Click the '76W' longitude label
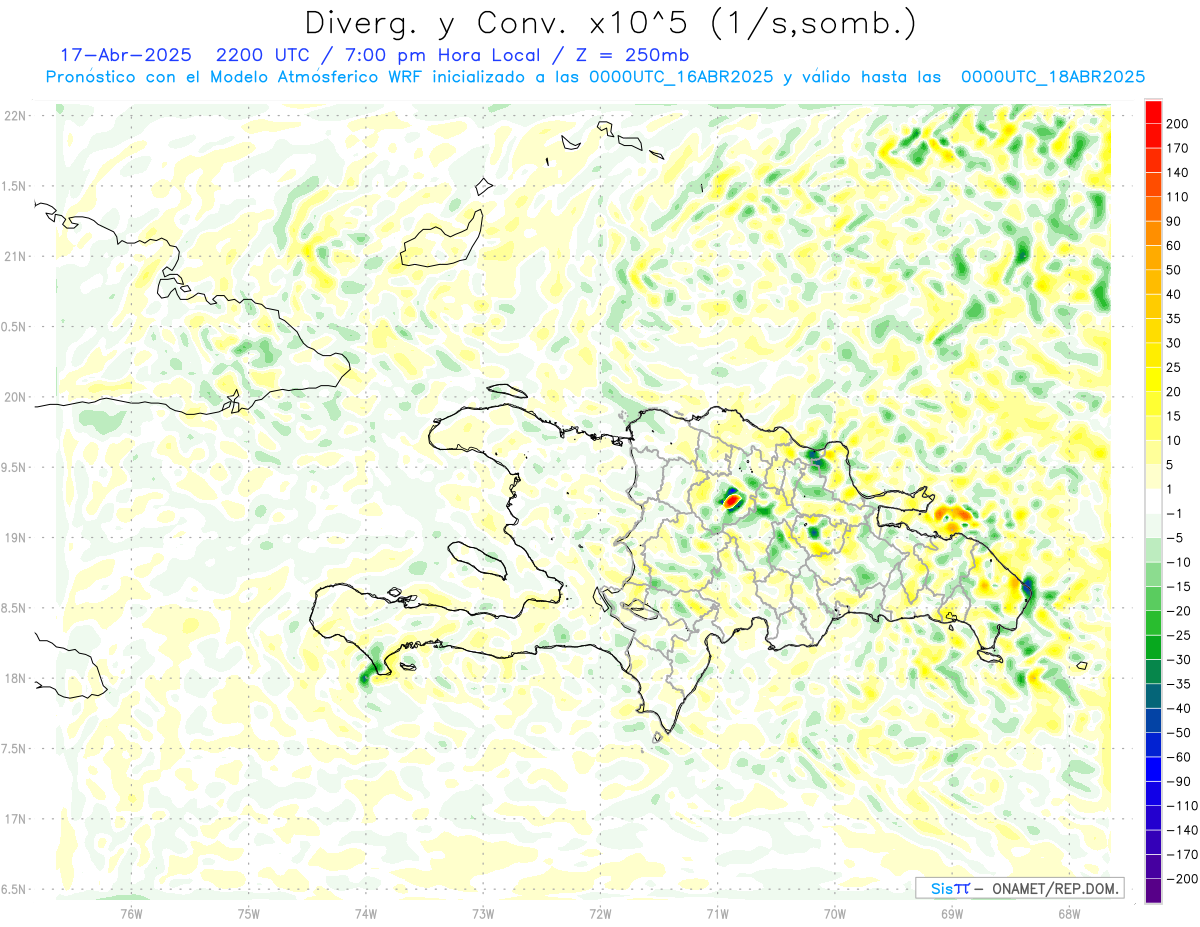 click(x=131, y=913)
